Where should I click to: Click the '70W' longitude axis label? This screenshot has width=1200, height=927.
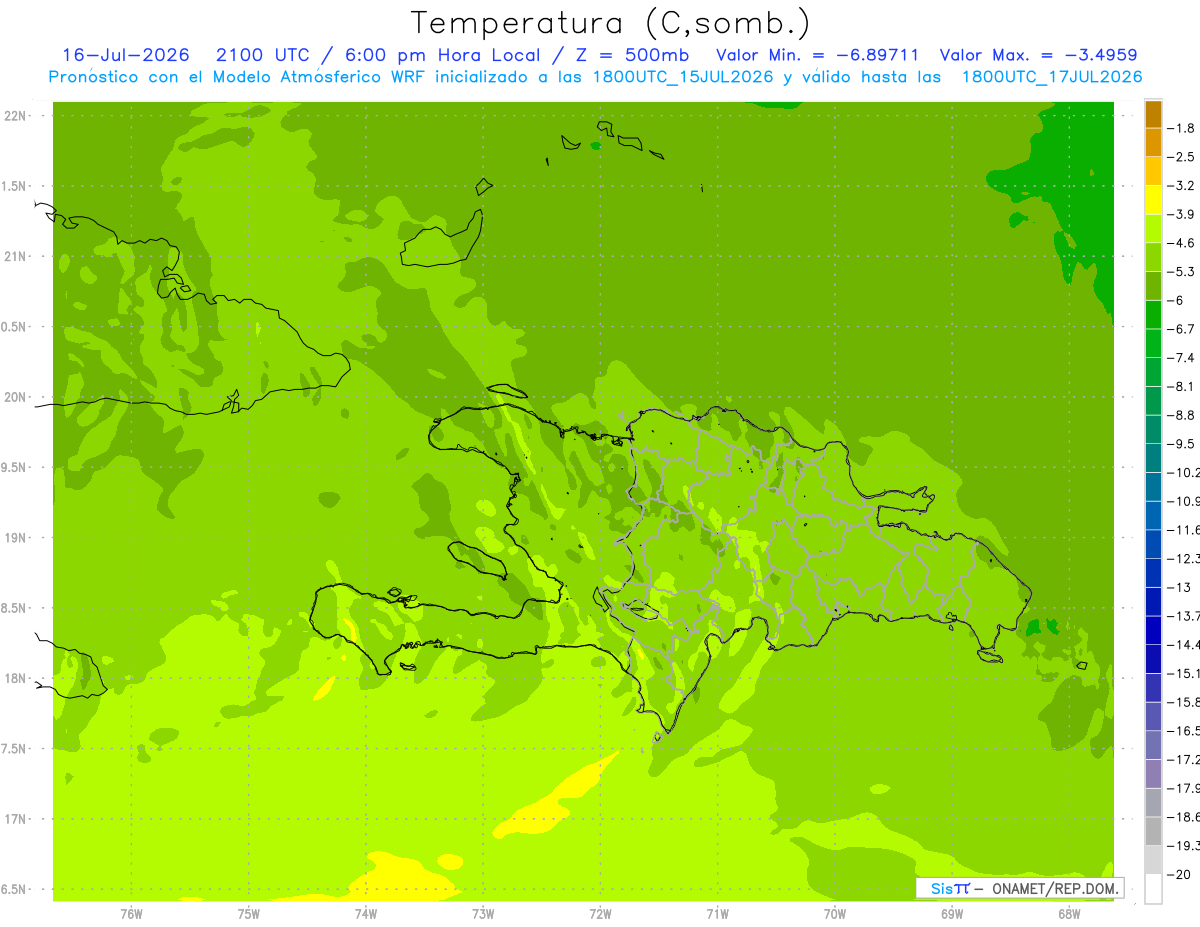click(x=835, y=913)
